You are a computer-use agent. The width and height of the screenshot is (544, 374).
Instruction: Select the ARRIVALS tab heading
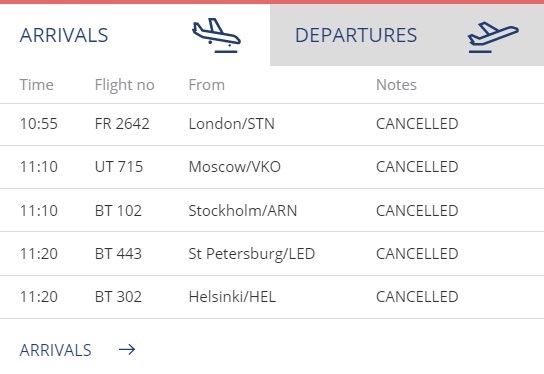pyautogui.click(x=64, y=35)
